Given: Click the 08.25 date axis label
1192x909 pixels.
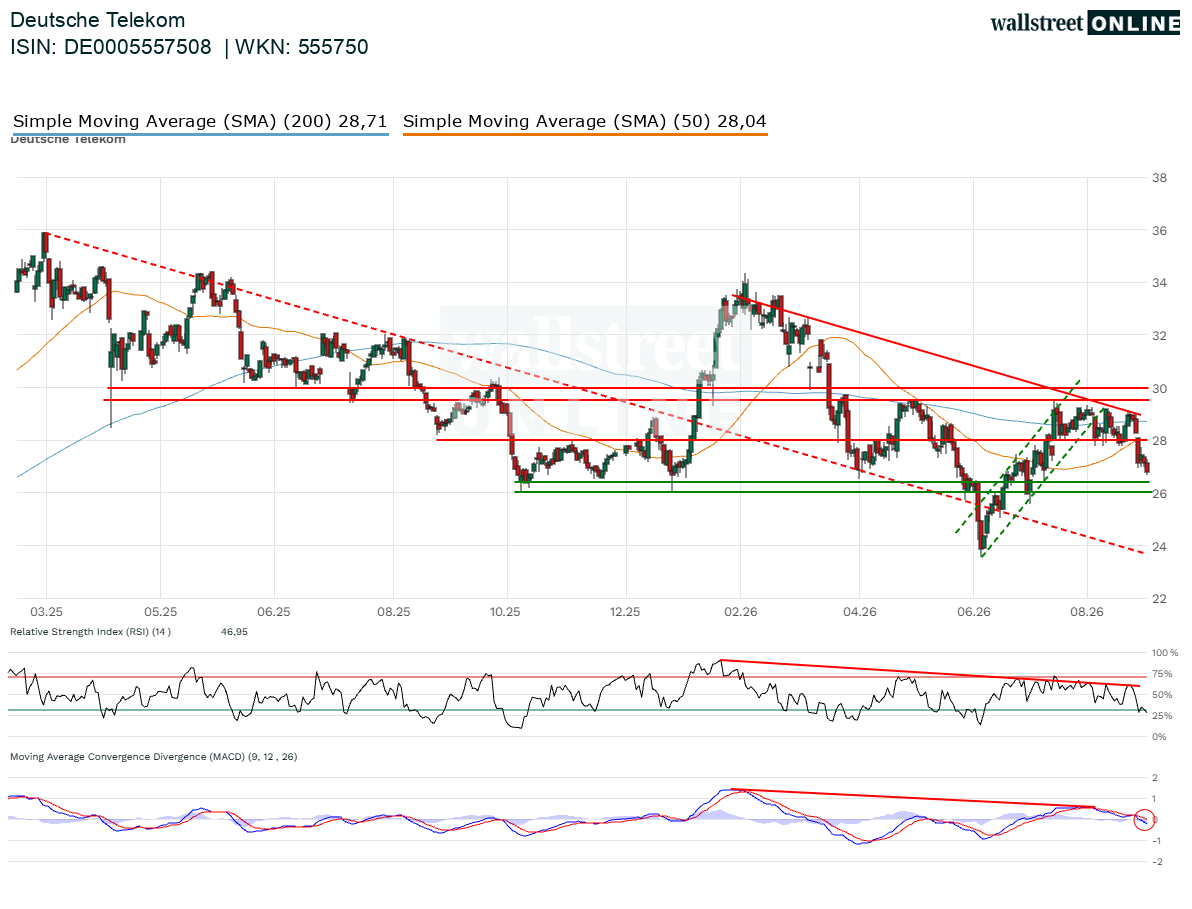Looking at the screenshot, I should [x=394, y=612].
